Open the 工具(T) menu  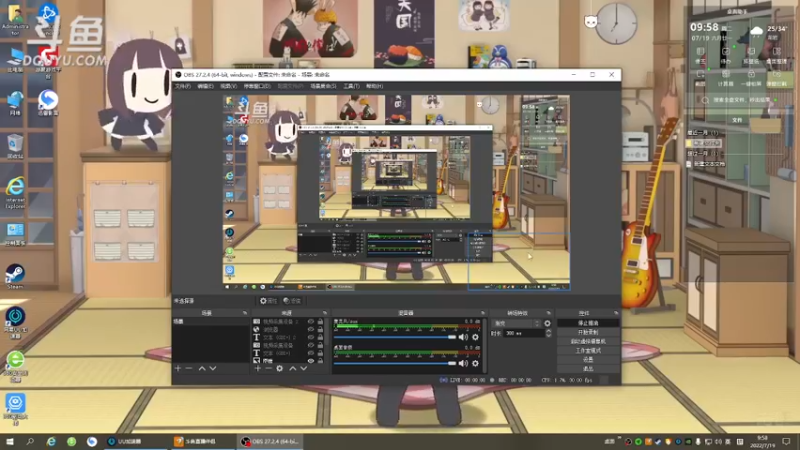click(351, 86)
